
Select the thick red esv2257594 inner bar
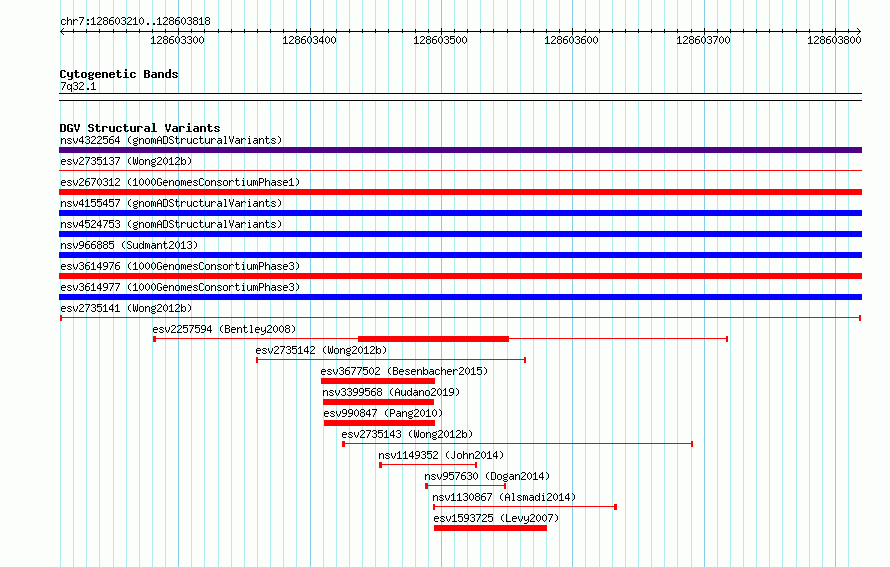coord(433,339)
